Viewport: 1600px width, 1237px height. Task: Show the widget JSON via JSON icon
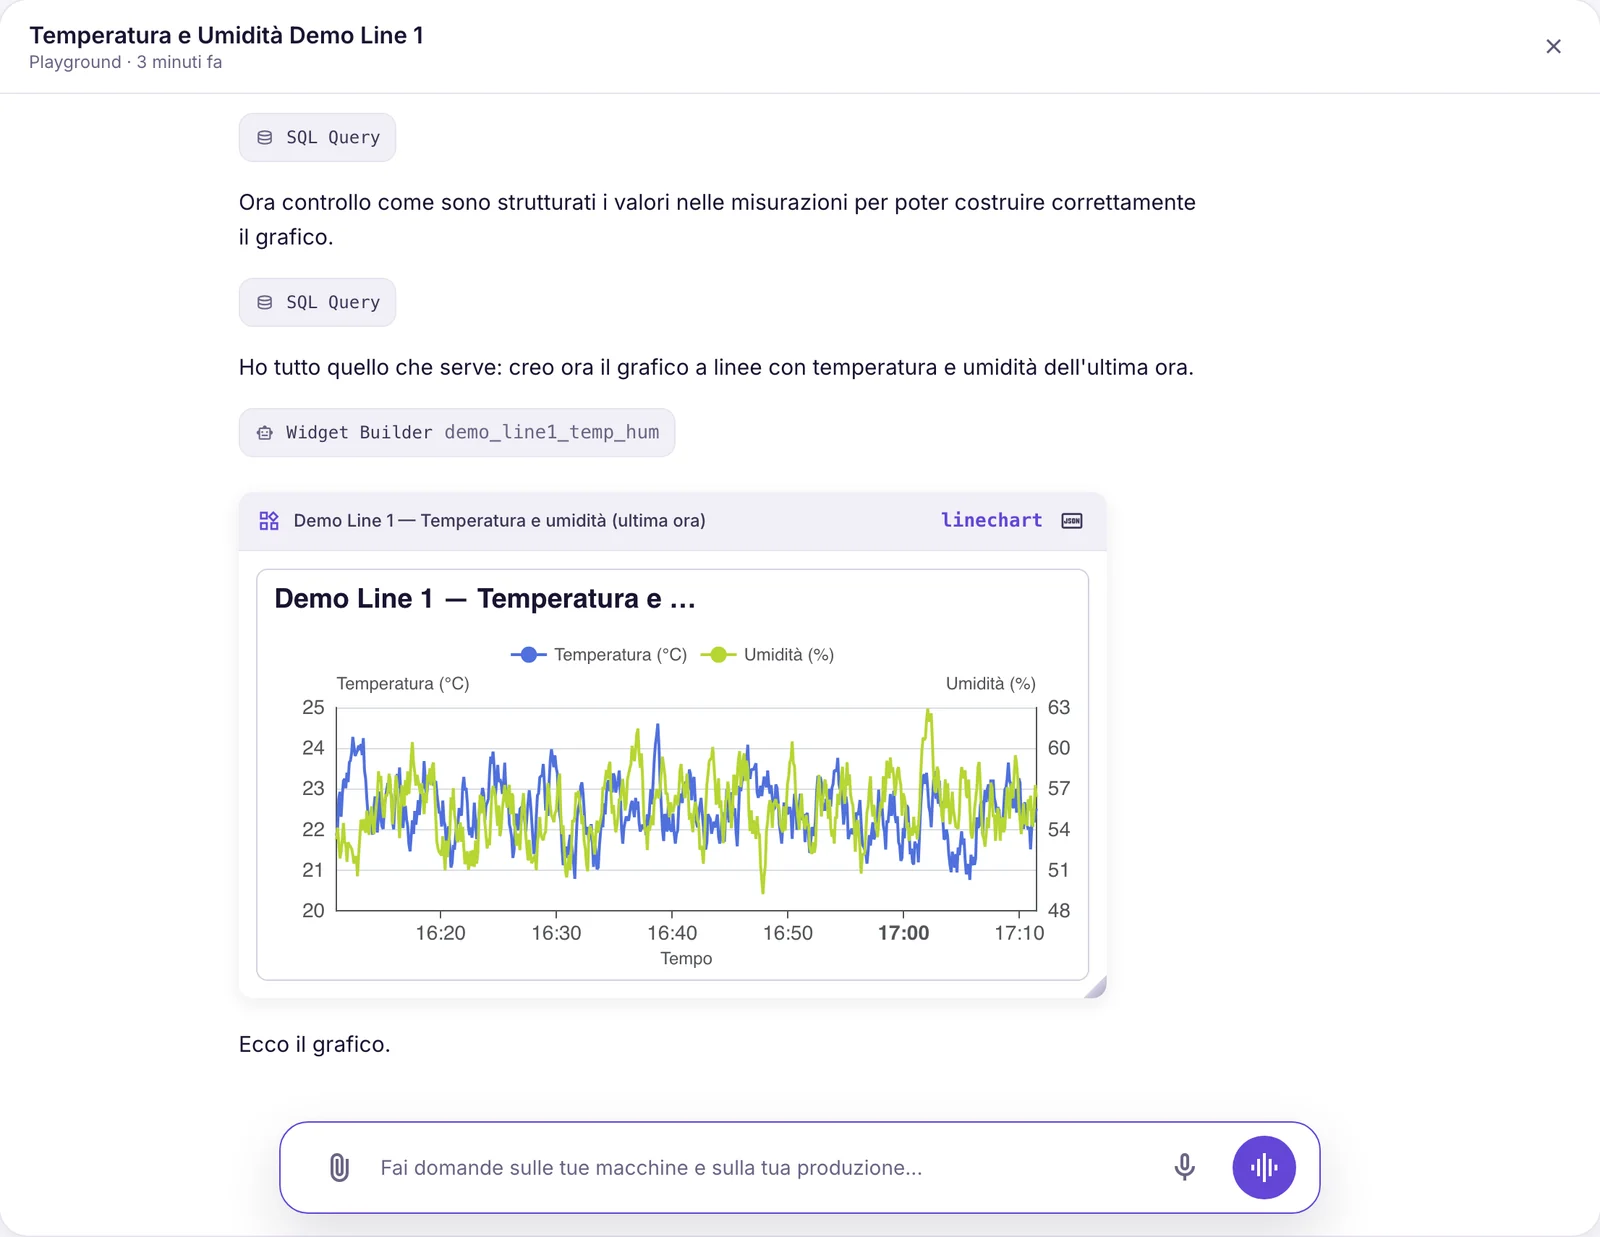(x=1072, y=521)
